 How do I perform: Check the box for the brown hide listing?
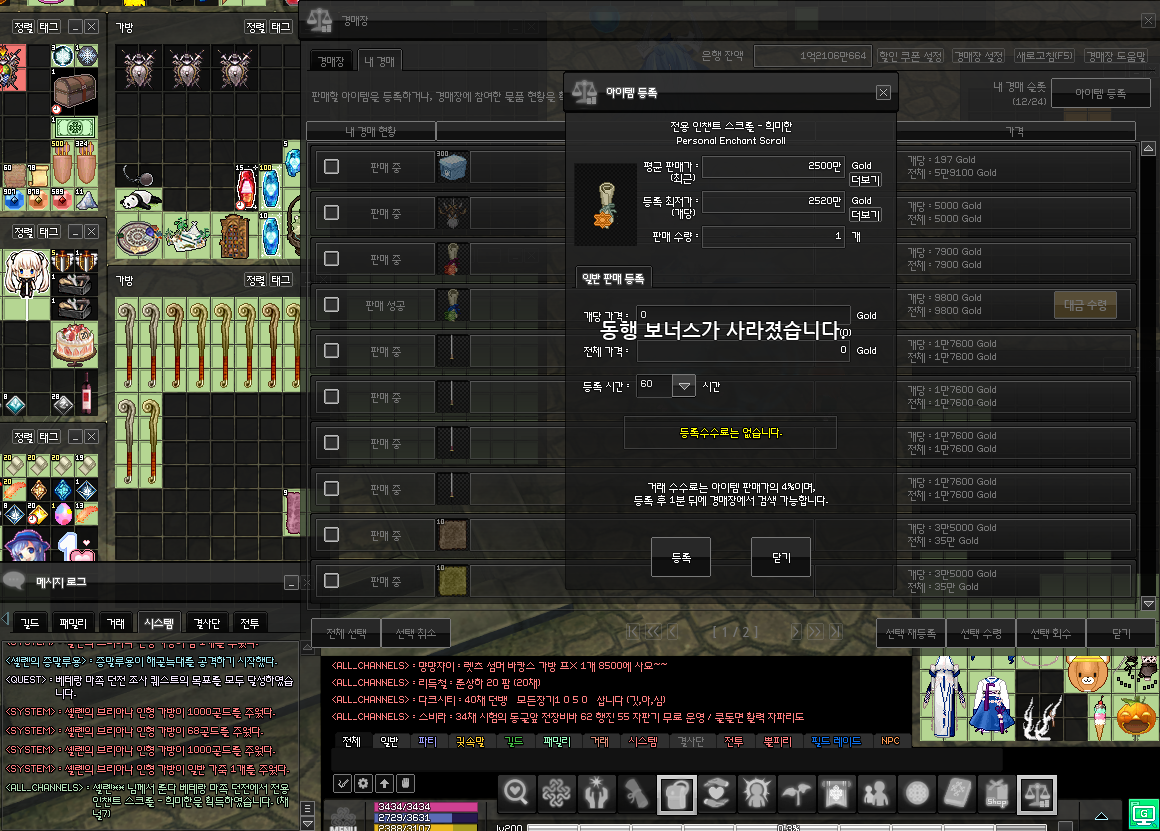331,534
